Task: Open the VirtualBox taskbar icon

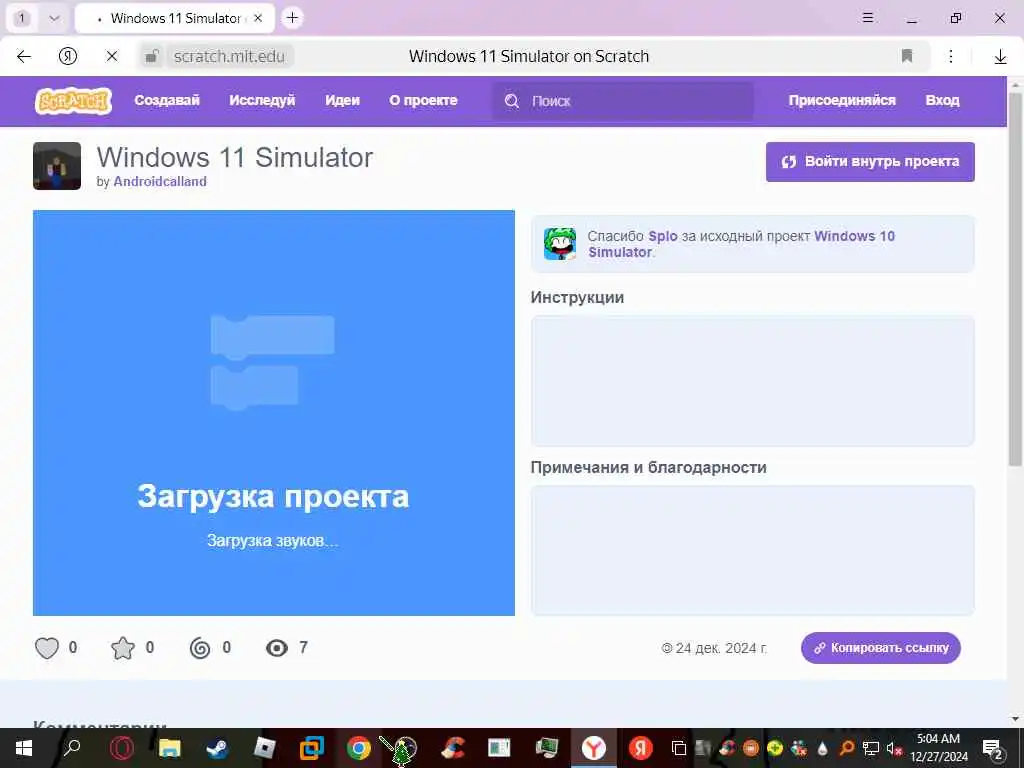Action: (312, 748)
